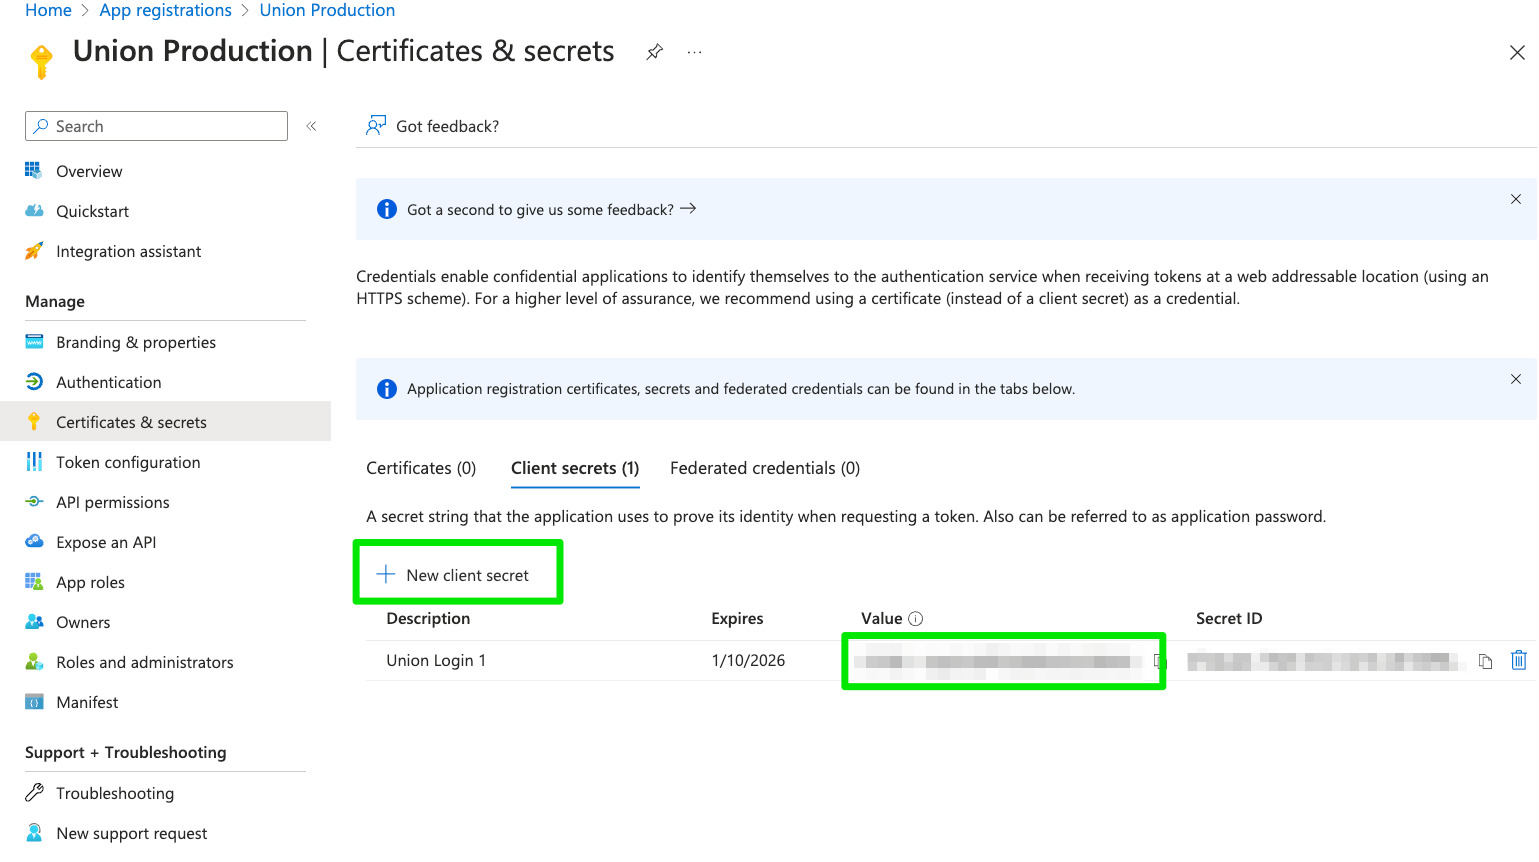Screen dimensions: 1539x862
Task: Open the Authentication settings page
Action: click(108, 382)
